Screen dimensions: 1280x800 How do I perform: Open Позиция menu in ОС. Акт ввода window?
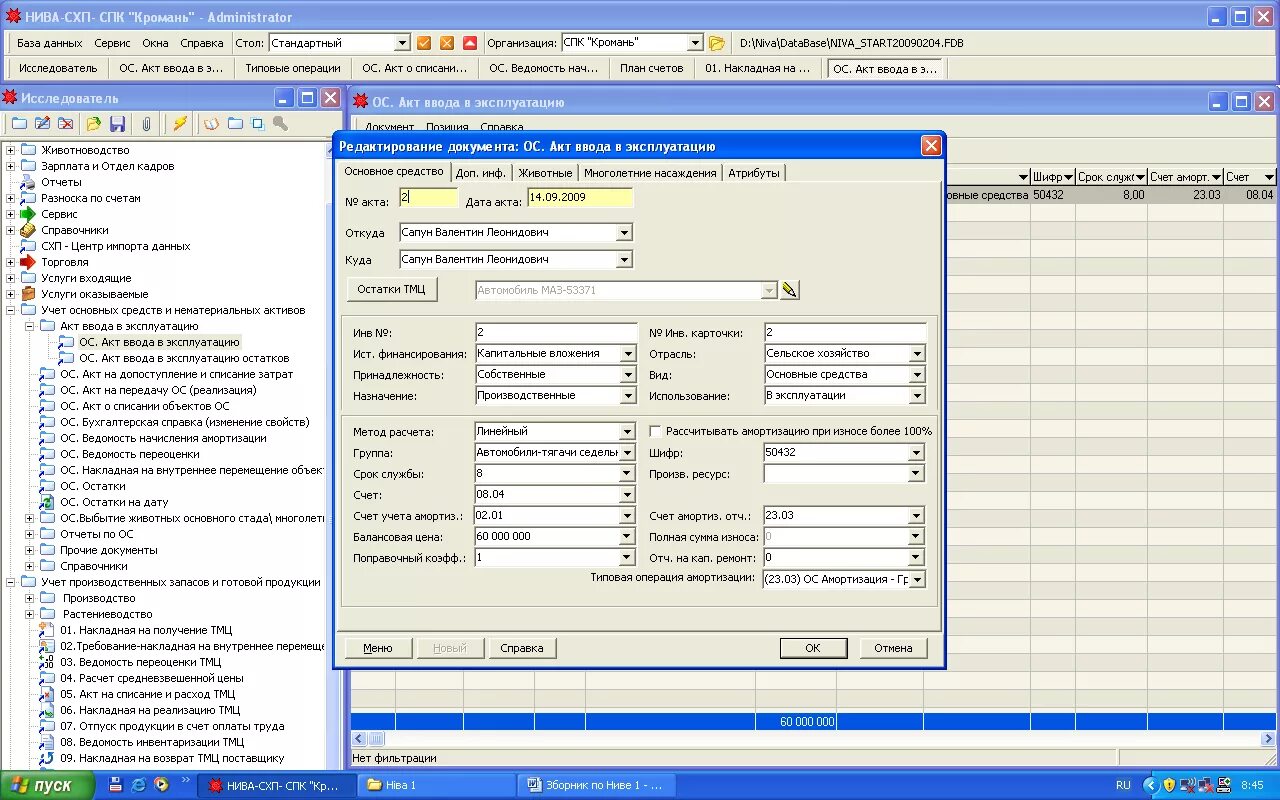click(447, 127)
